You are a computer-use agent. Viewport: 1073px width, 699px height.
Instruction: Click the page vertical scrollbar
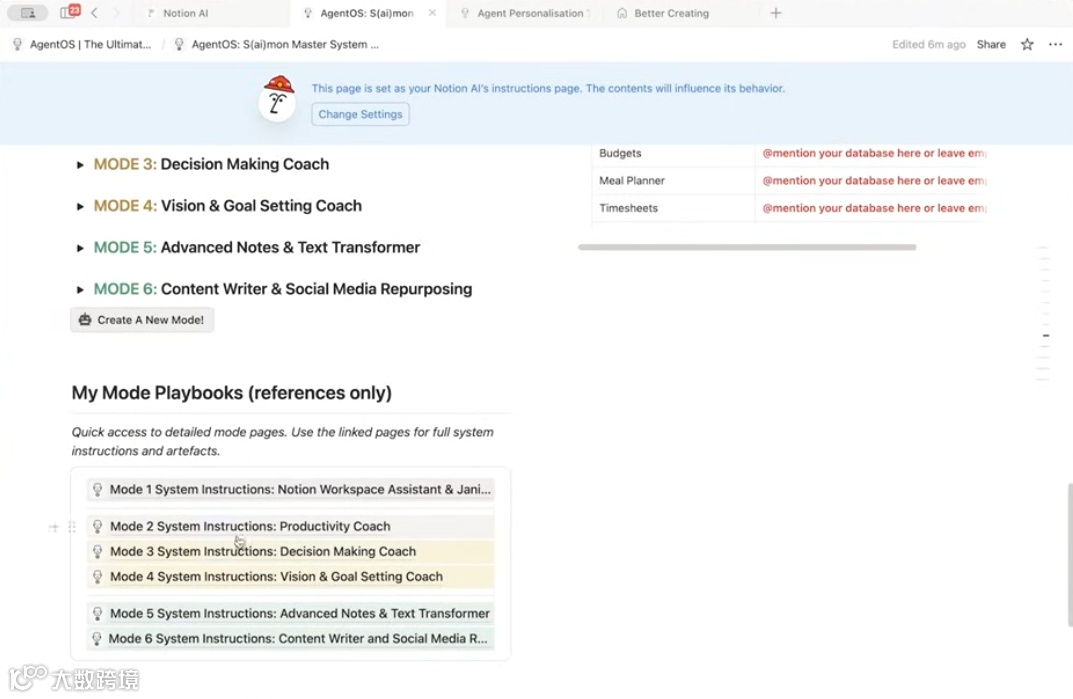click(1070, 555)
